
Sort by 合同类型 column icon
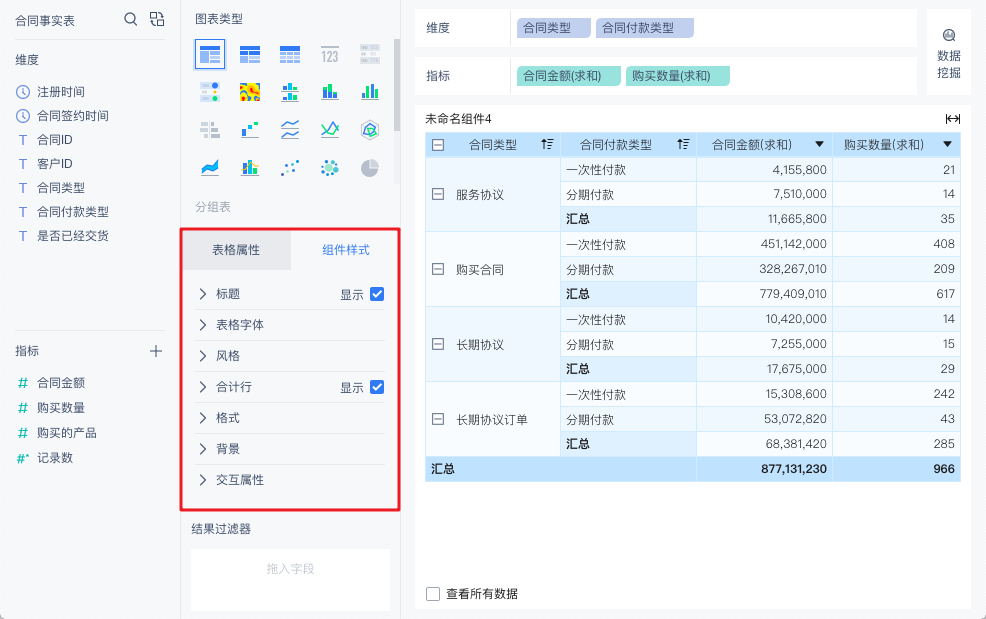(547, 144)
